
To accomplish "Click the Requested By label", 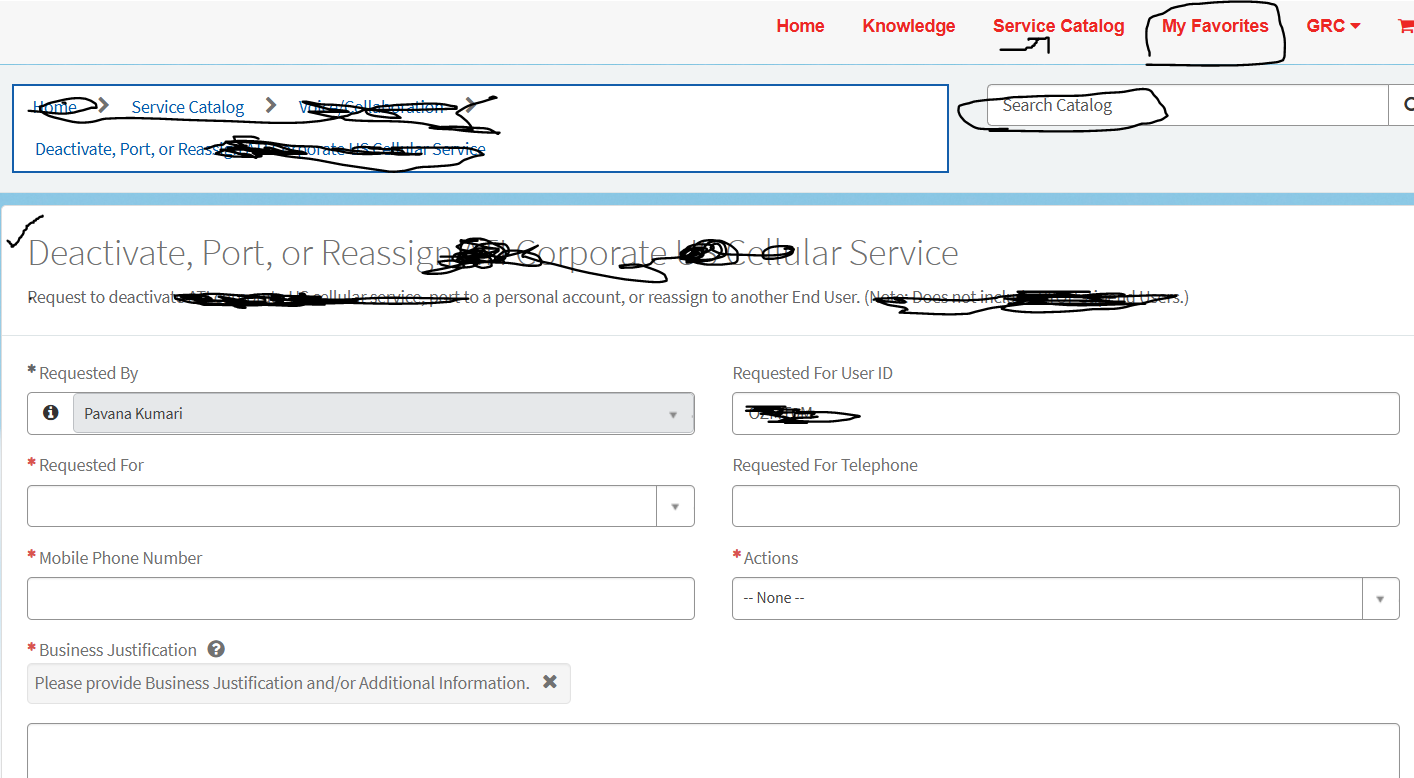I will [x=88, y=373].
